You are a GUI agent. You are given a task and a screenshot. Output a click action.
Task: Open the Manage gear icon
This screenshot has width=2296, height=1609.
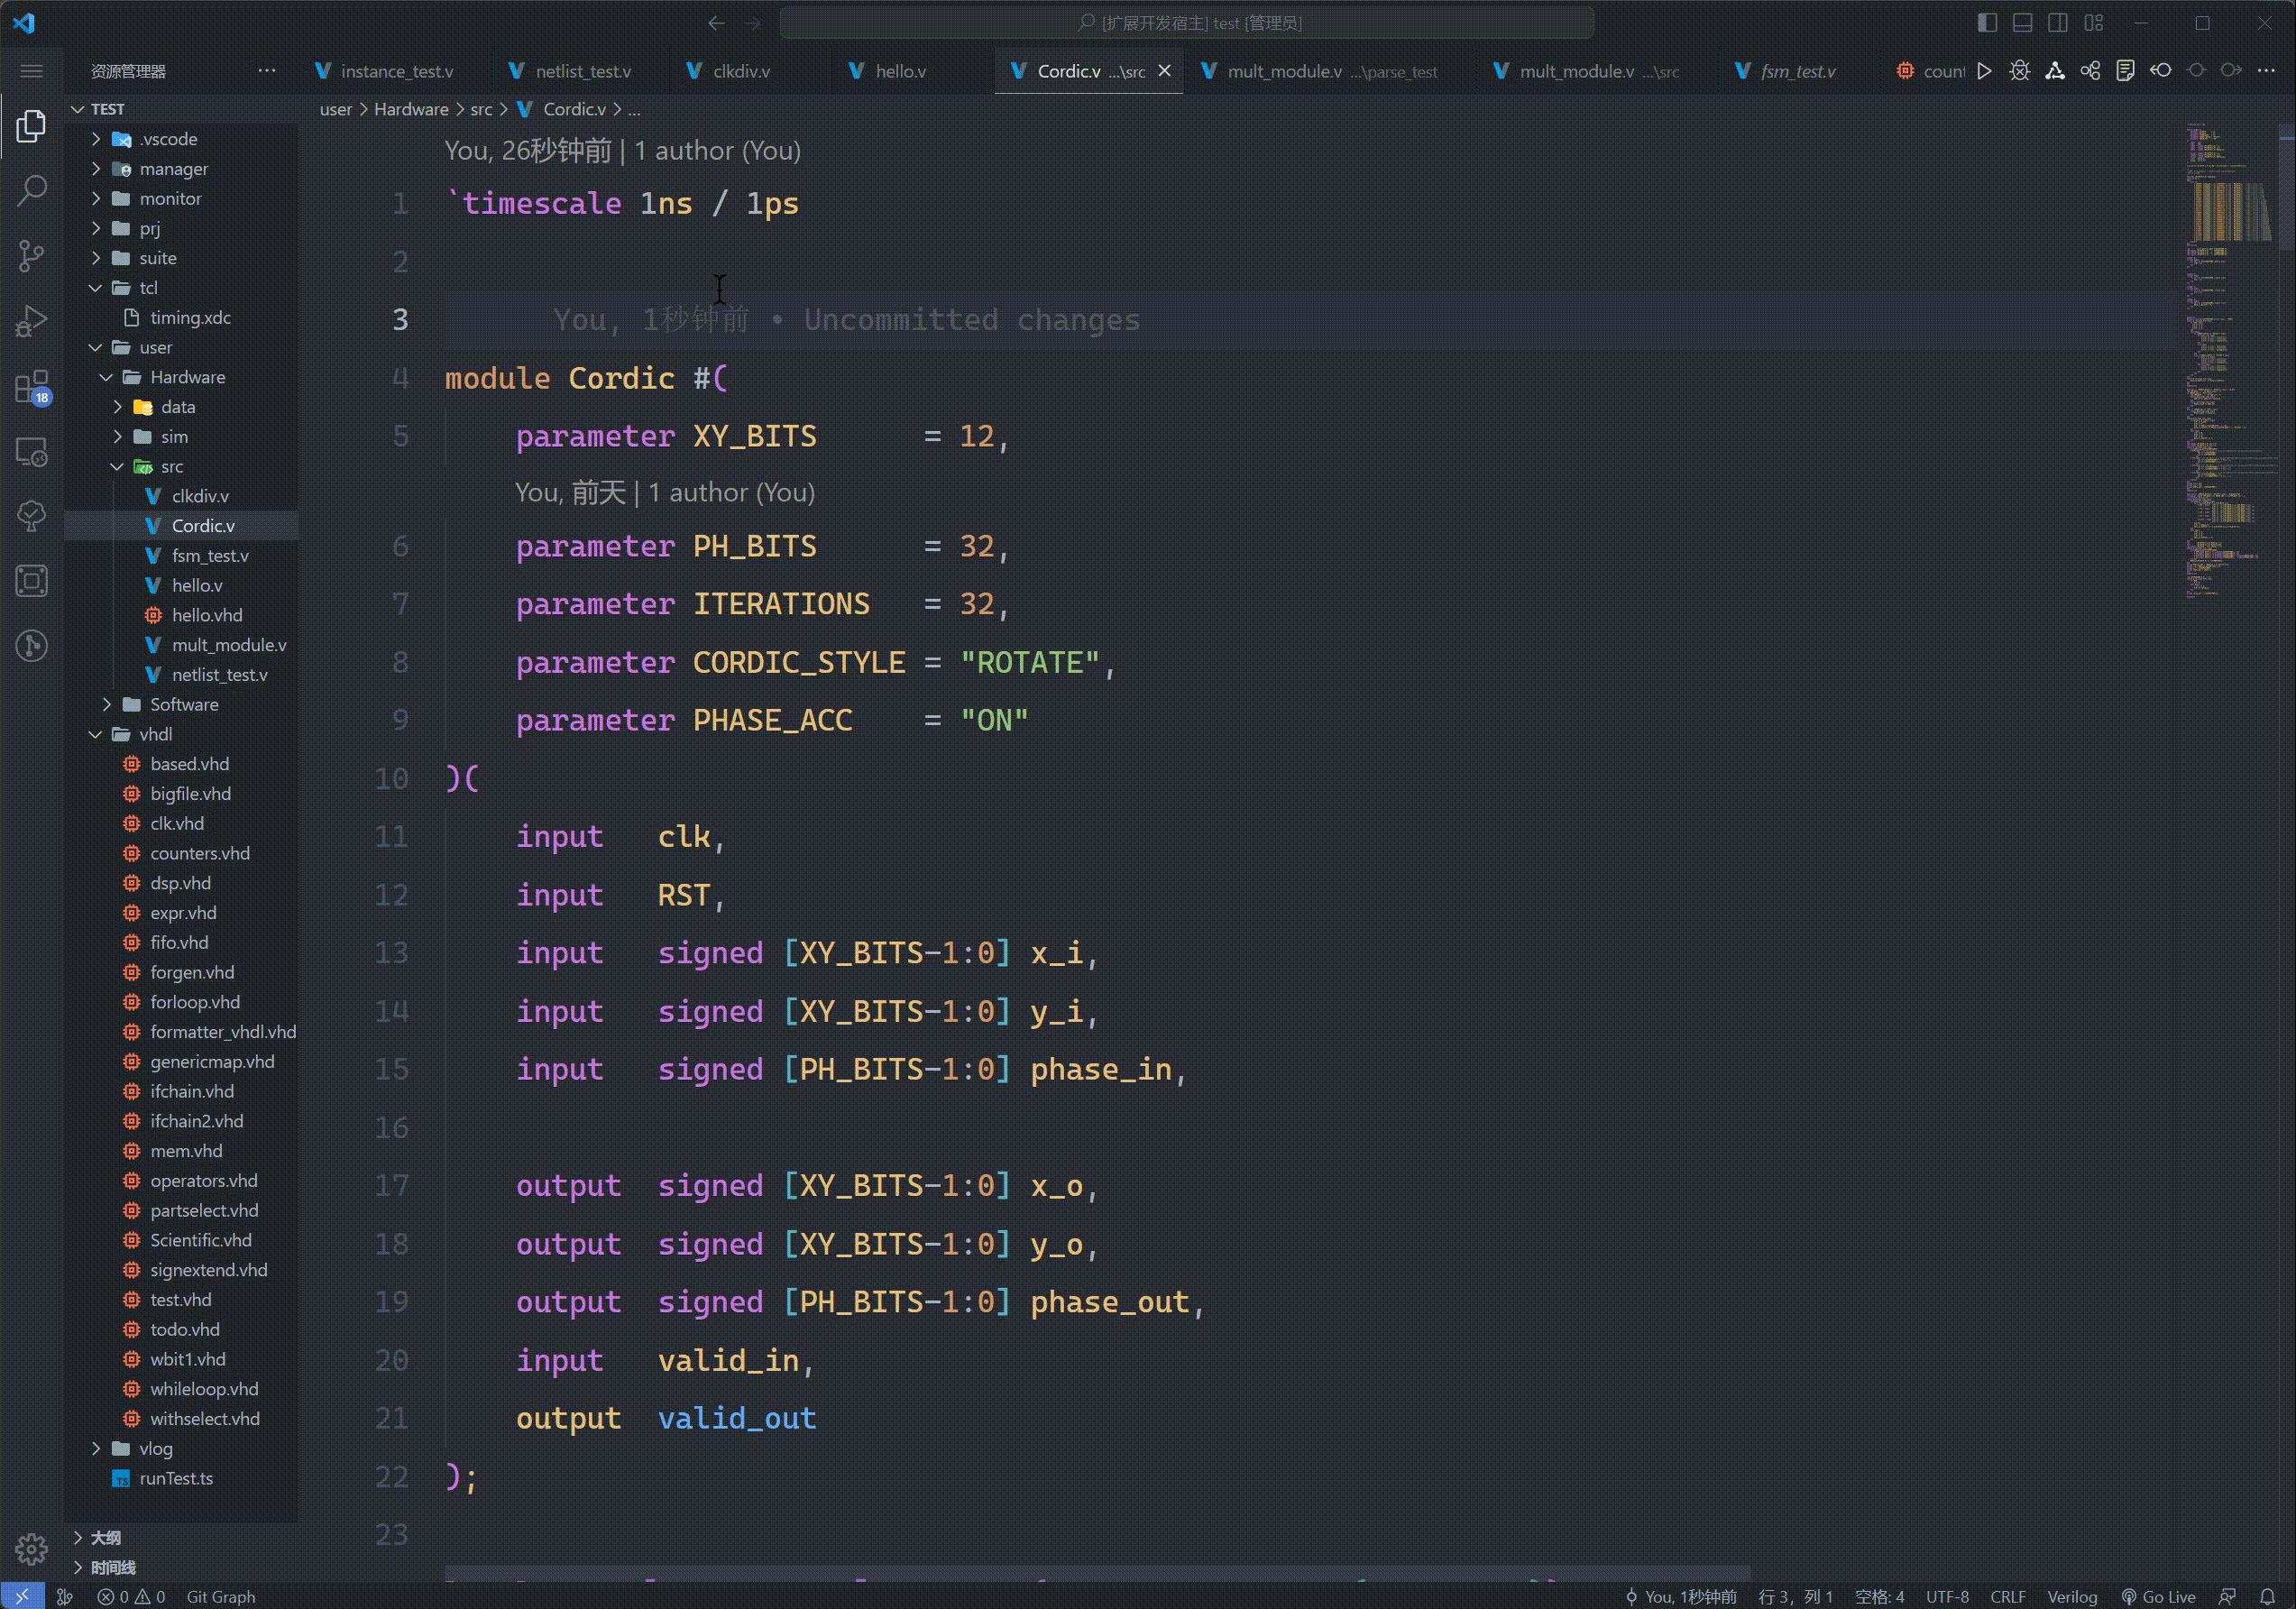point(31,1548)
